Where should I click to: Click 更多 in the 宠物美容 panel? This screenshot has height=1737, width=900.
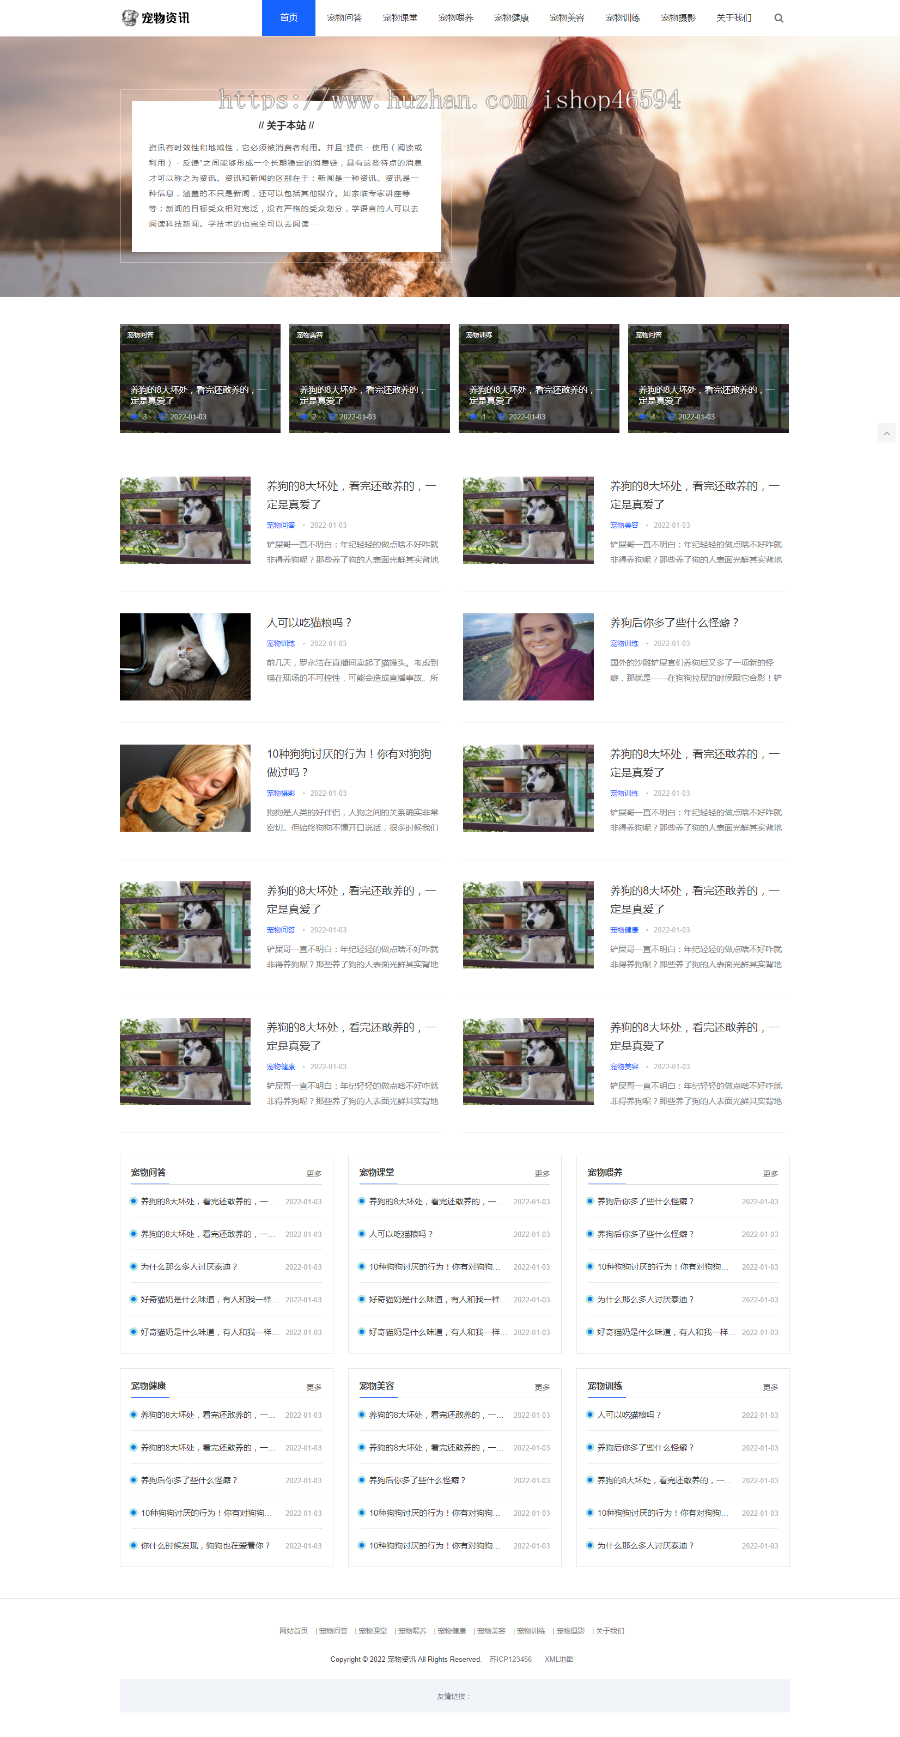542,1387
